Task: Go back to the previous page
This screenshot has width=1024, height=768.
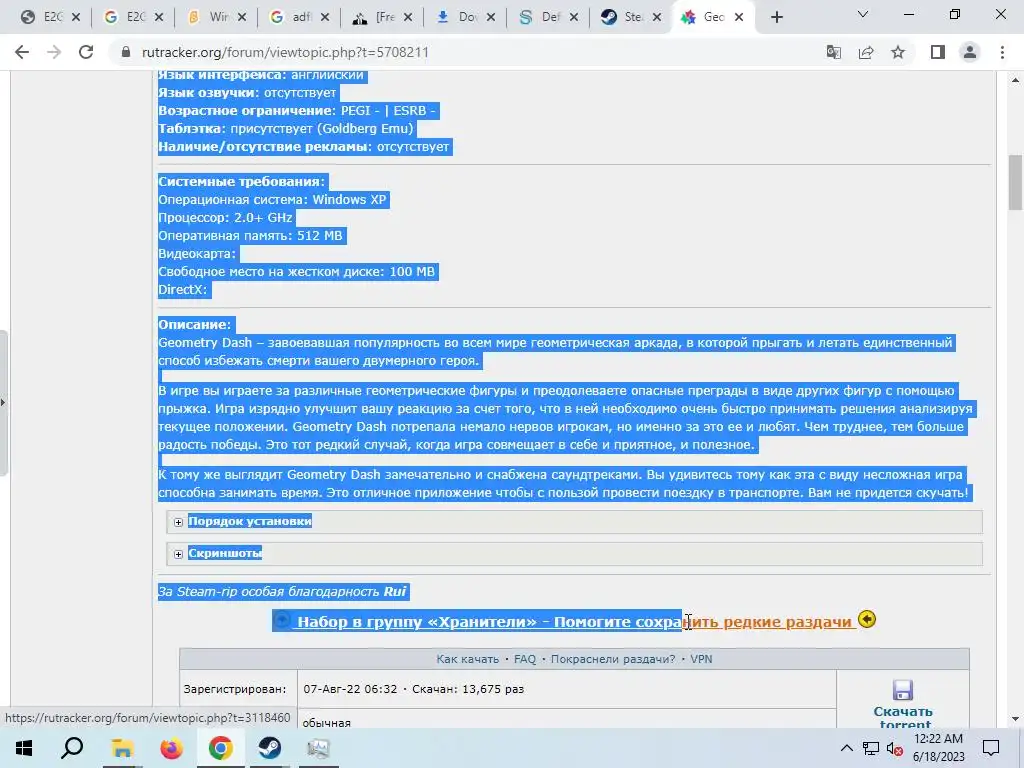Action: click(22, 52)
